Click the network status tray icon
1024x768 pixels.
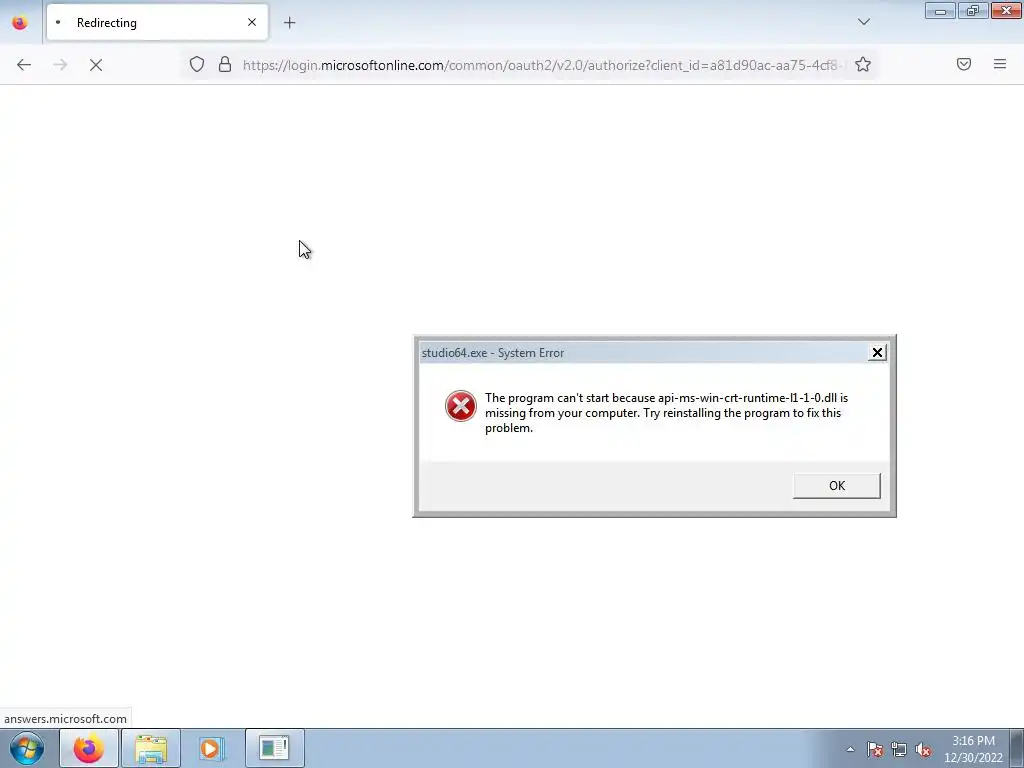[899, 750]
